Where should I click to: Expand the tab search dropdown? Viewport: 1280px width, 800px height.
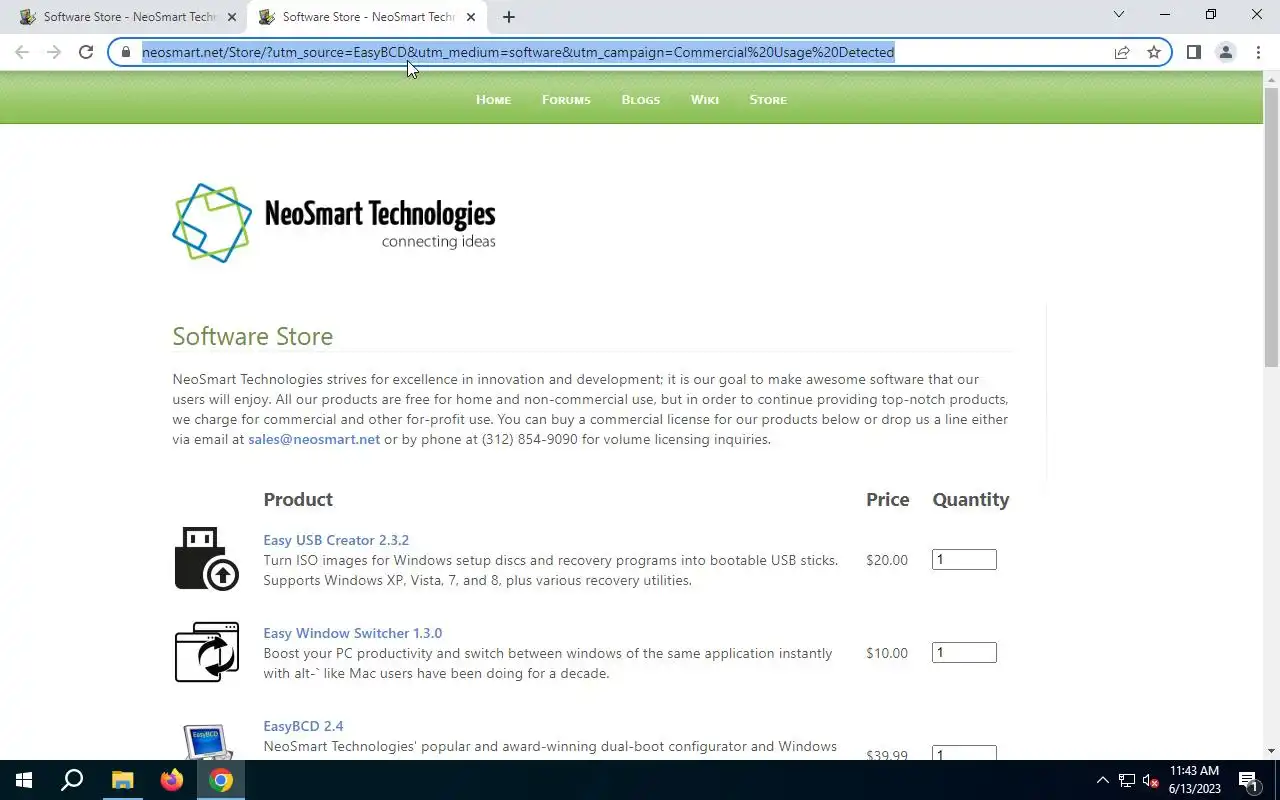coord(1119,14)
